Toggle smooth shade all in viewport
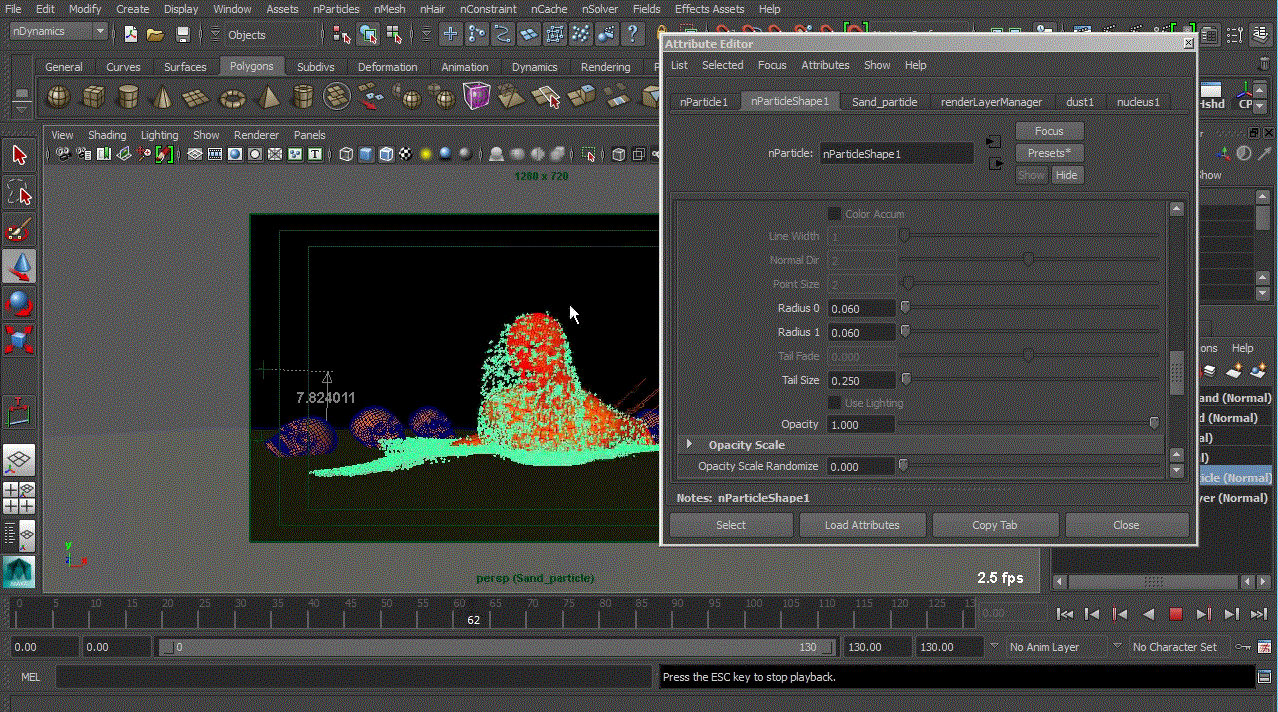This screenshot has width=1278, height=712. (366, 154)
